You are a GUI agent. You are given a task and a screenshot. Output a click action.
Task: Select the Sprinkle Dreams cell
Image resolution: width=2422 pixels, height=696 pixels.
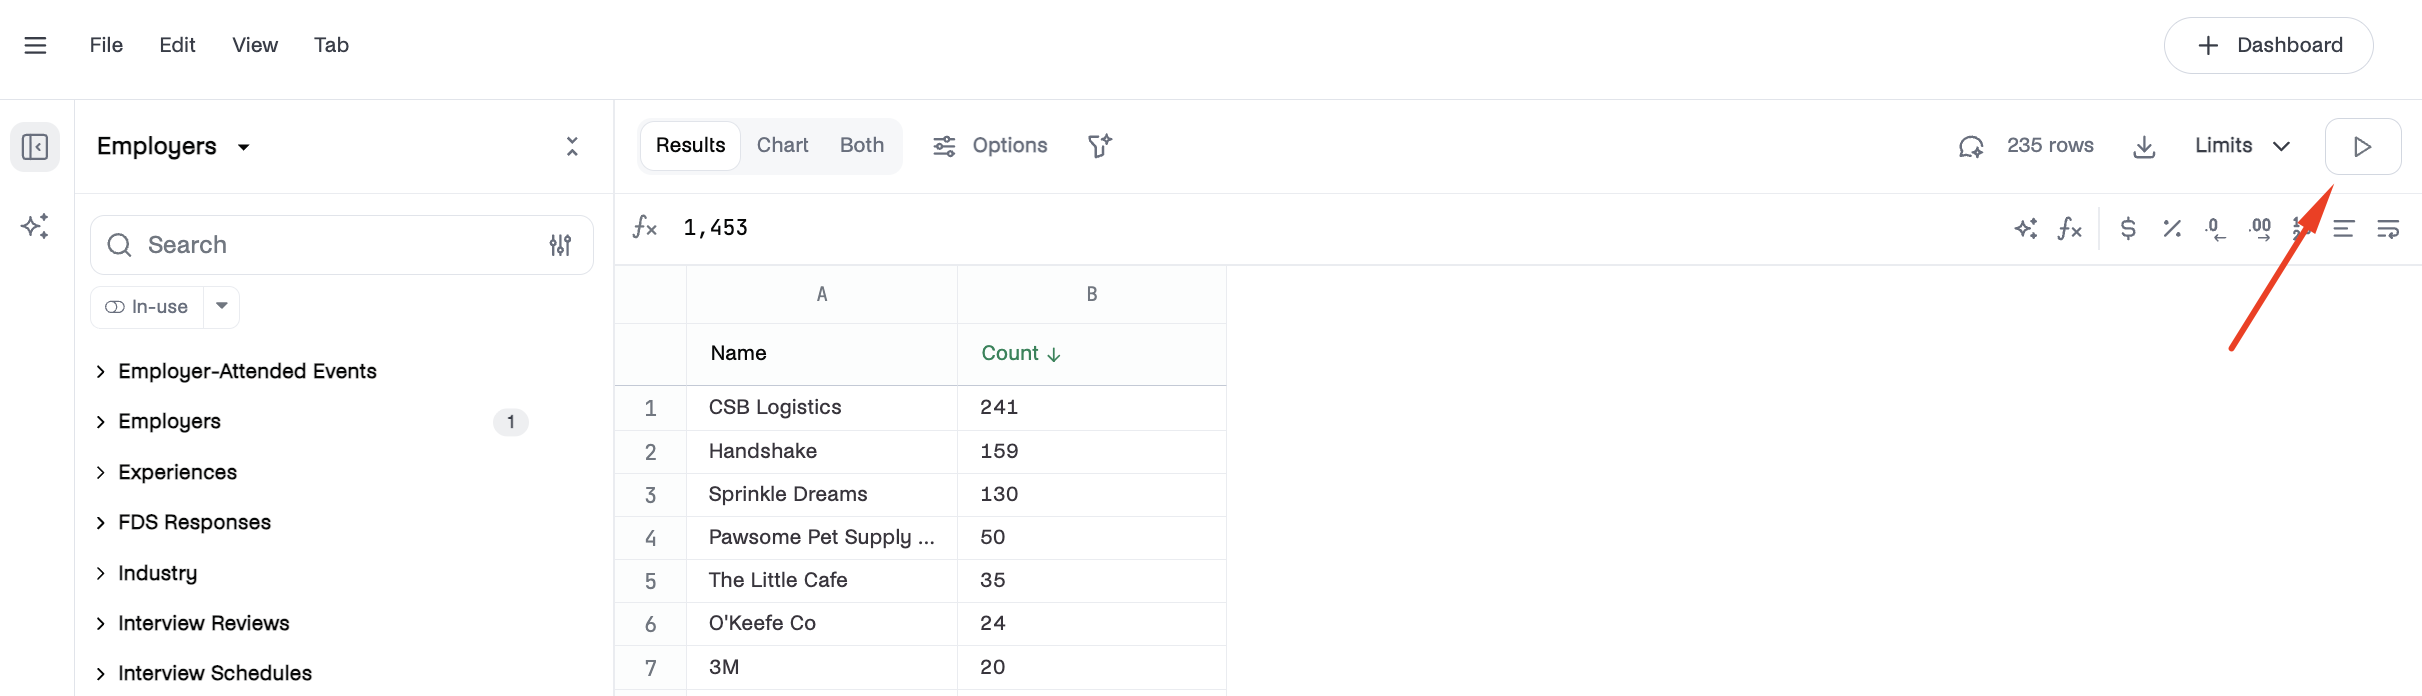(822, 494)
